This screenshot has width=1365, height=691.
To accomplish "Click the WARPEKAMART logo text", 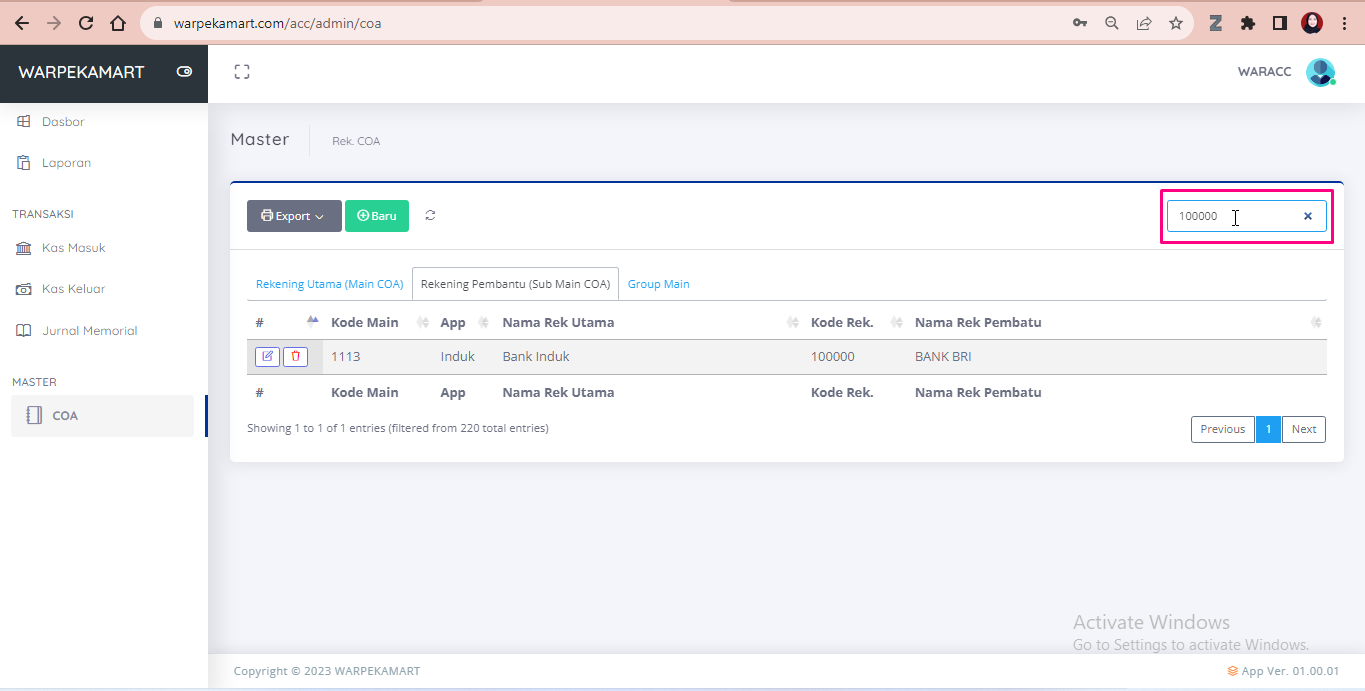I will pos(81,72).
